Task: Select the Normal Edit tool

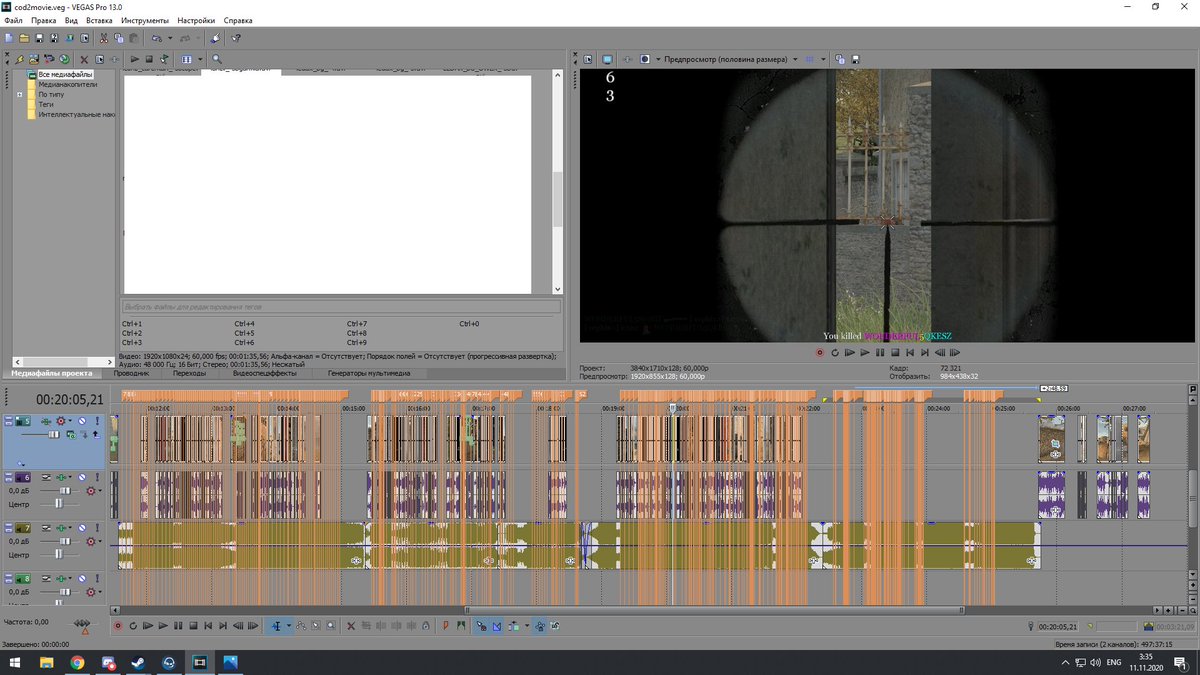Action: [x=276, y=626]
